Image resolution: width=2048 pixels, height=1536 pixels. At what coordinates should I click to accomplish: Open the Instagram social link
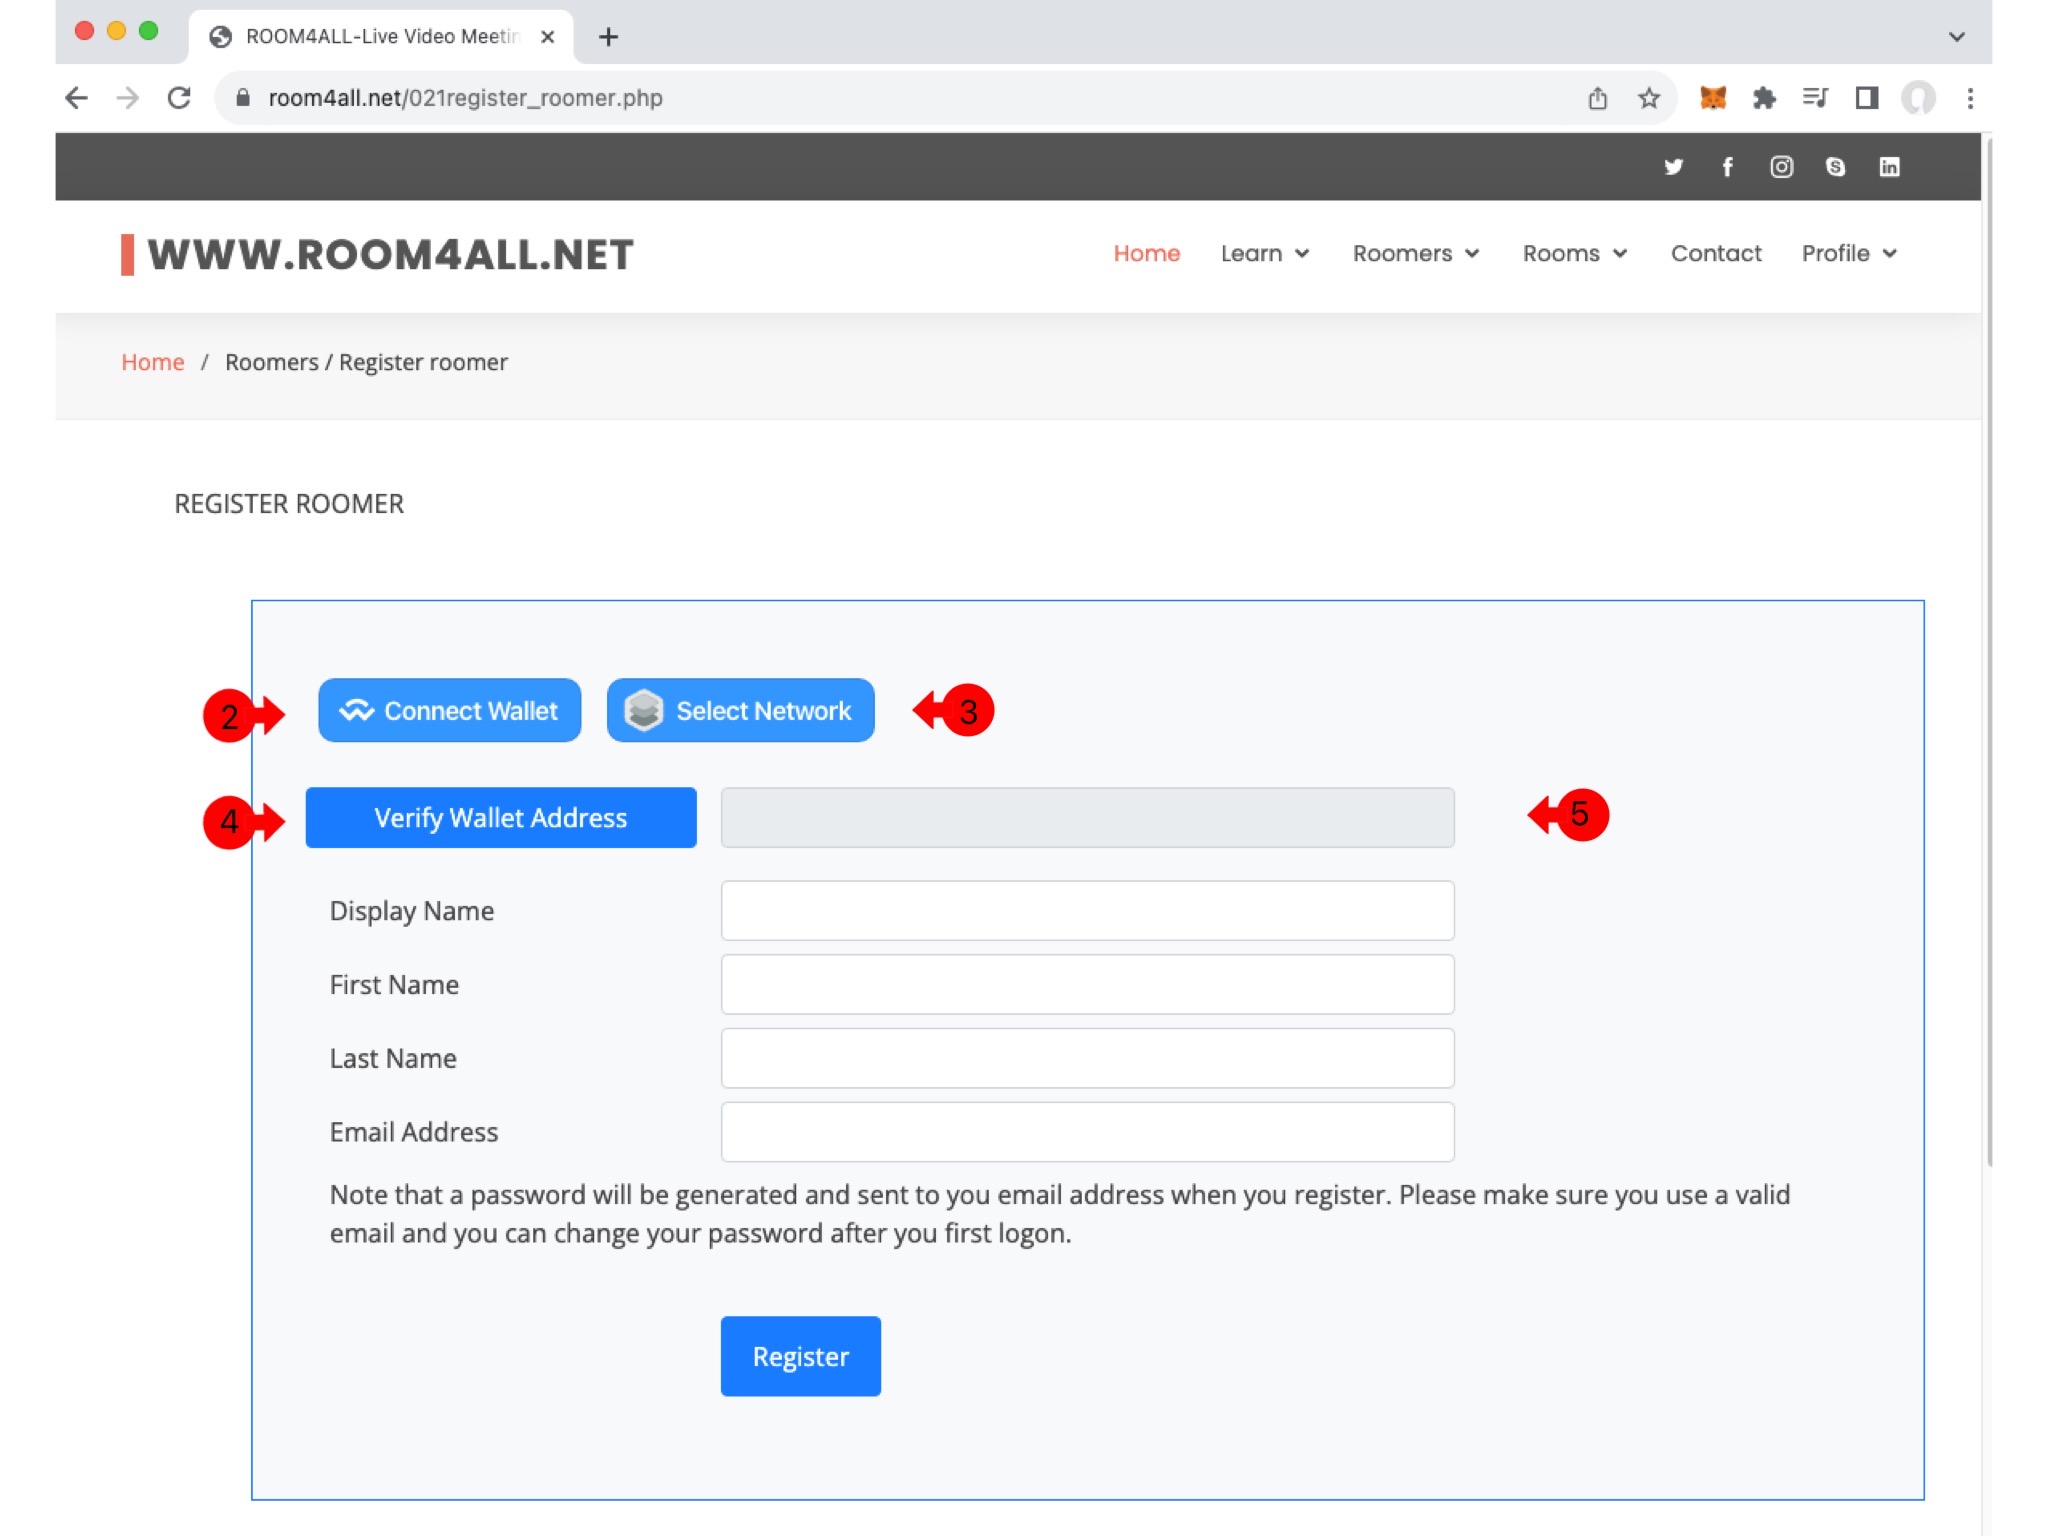pos(1781,167)
